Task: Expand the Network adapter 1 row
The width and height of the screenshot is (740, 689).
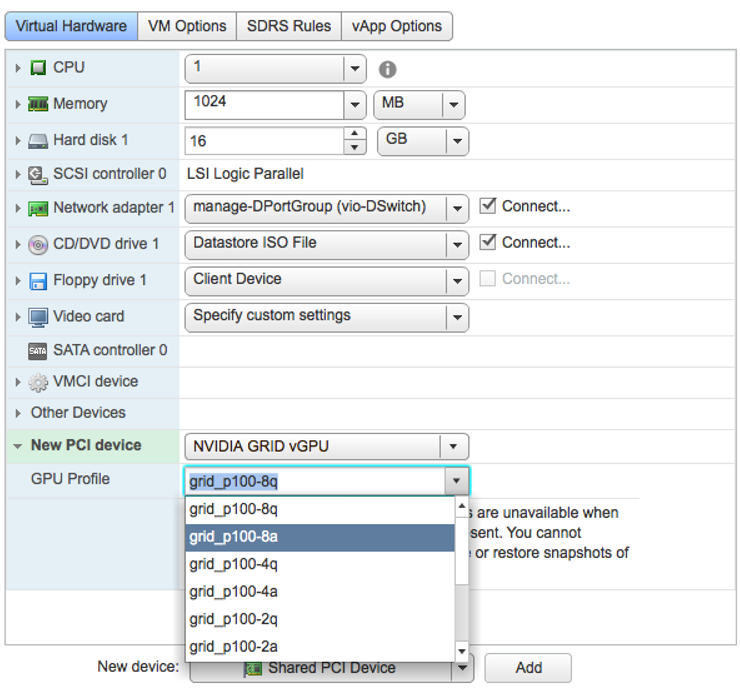Action: click(x=18, y=208)
